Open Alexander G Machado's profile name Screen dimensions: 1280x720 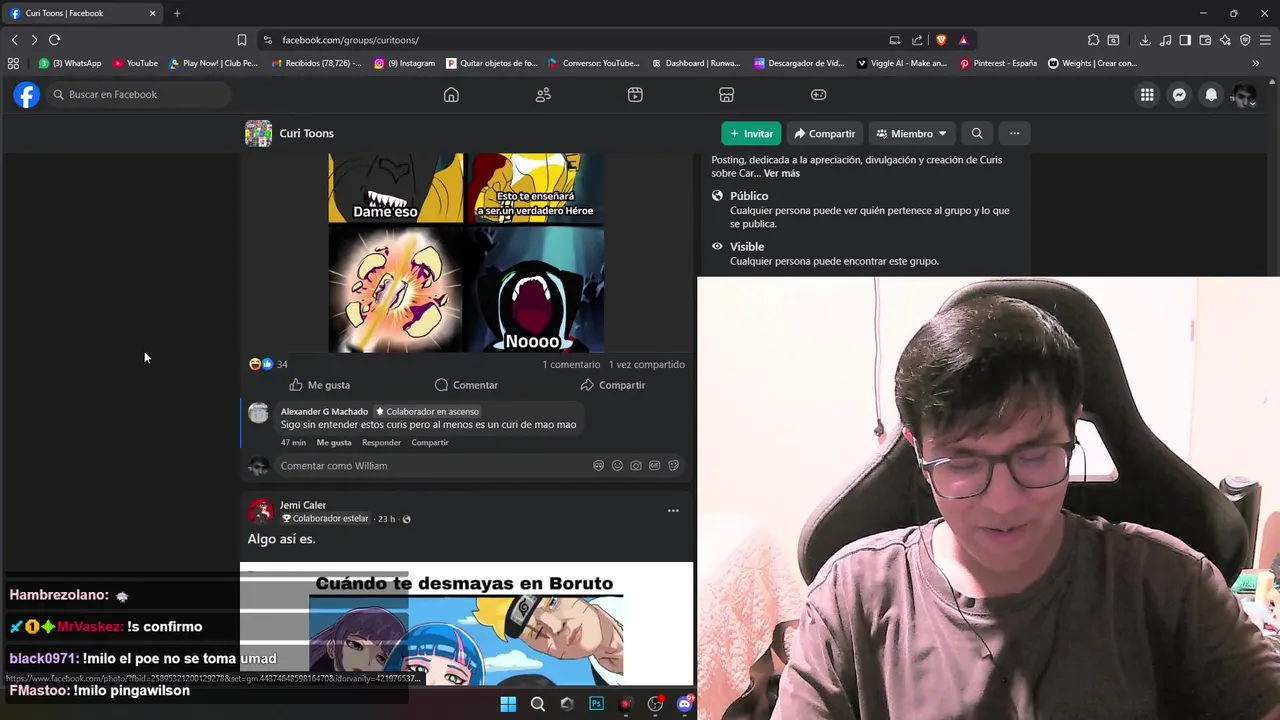click(x=324, y=411)
